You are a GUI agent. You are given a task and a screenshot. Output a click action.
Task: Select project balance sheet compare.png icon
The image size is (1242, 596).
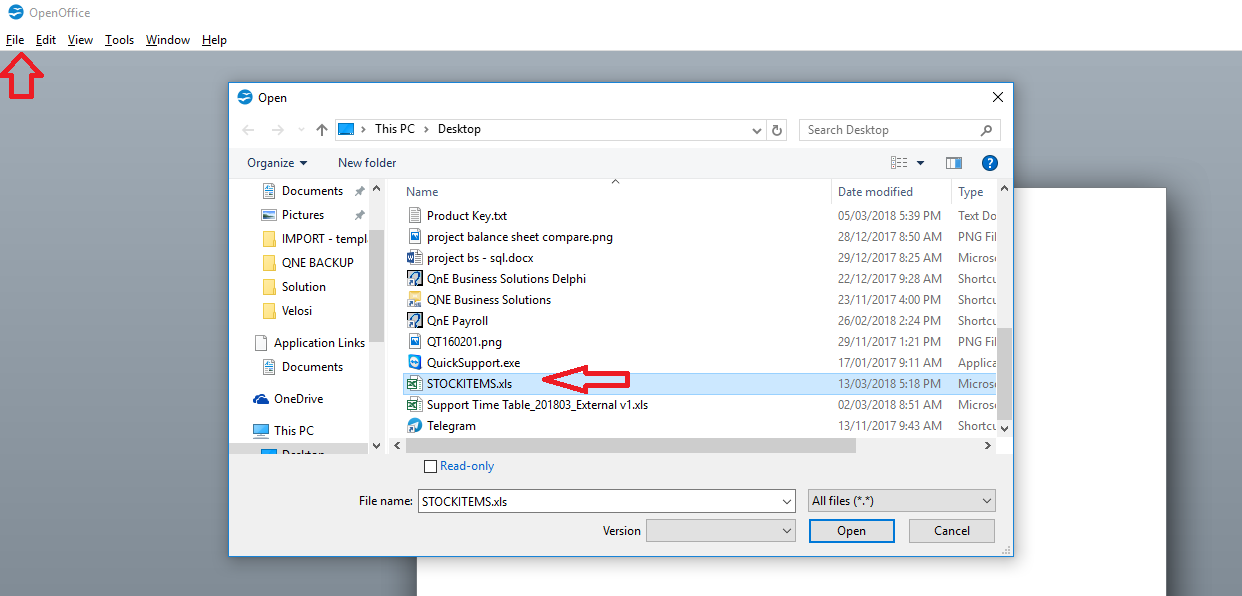coord(415,237)
